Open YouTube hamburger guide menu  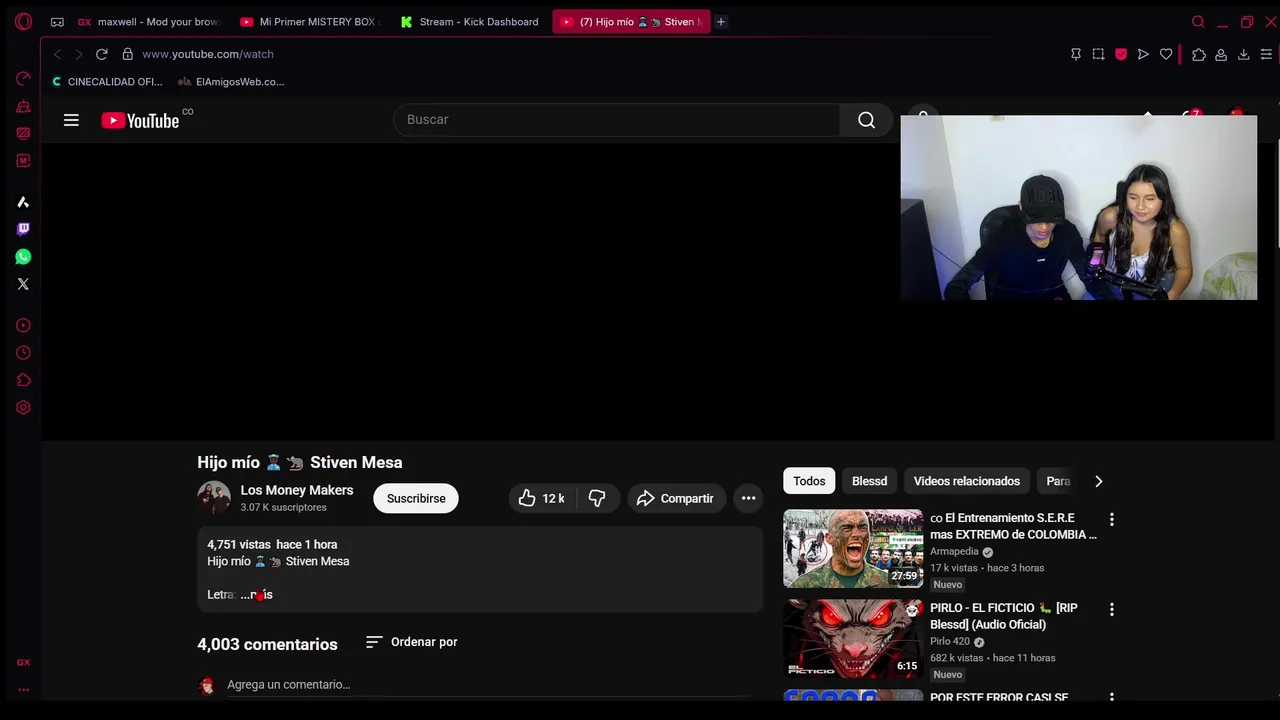pyautogui.click(x=71, y=120)
